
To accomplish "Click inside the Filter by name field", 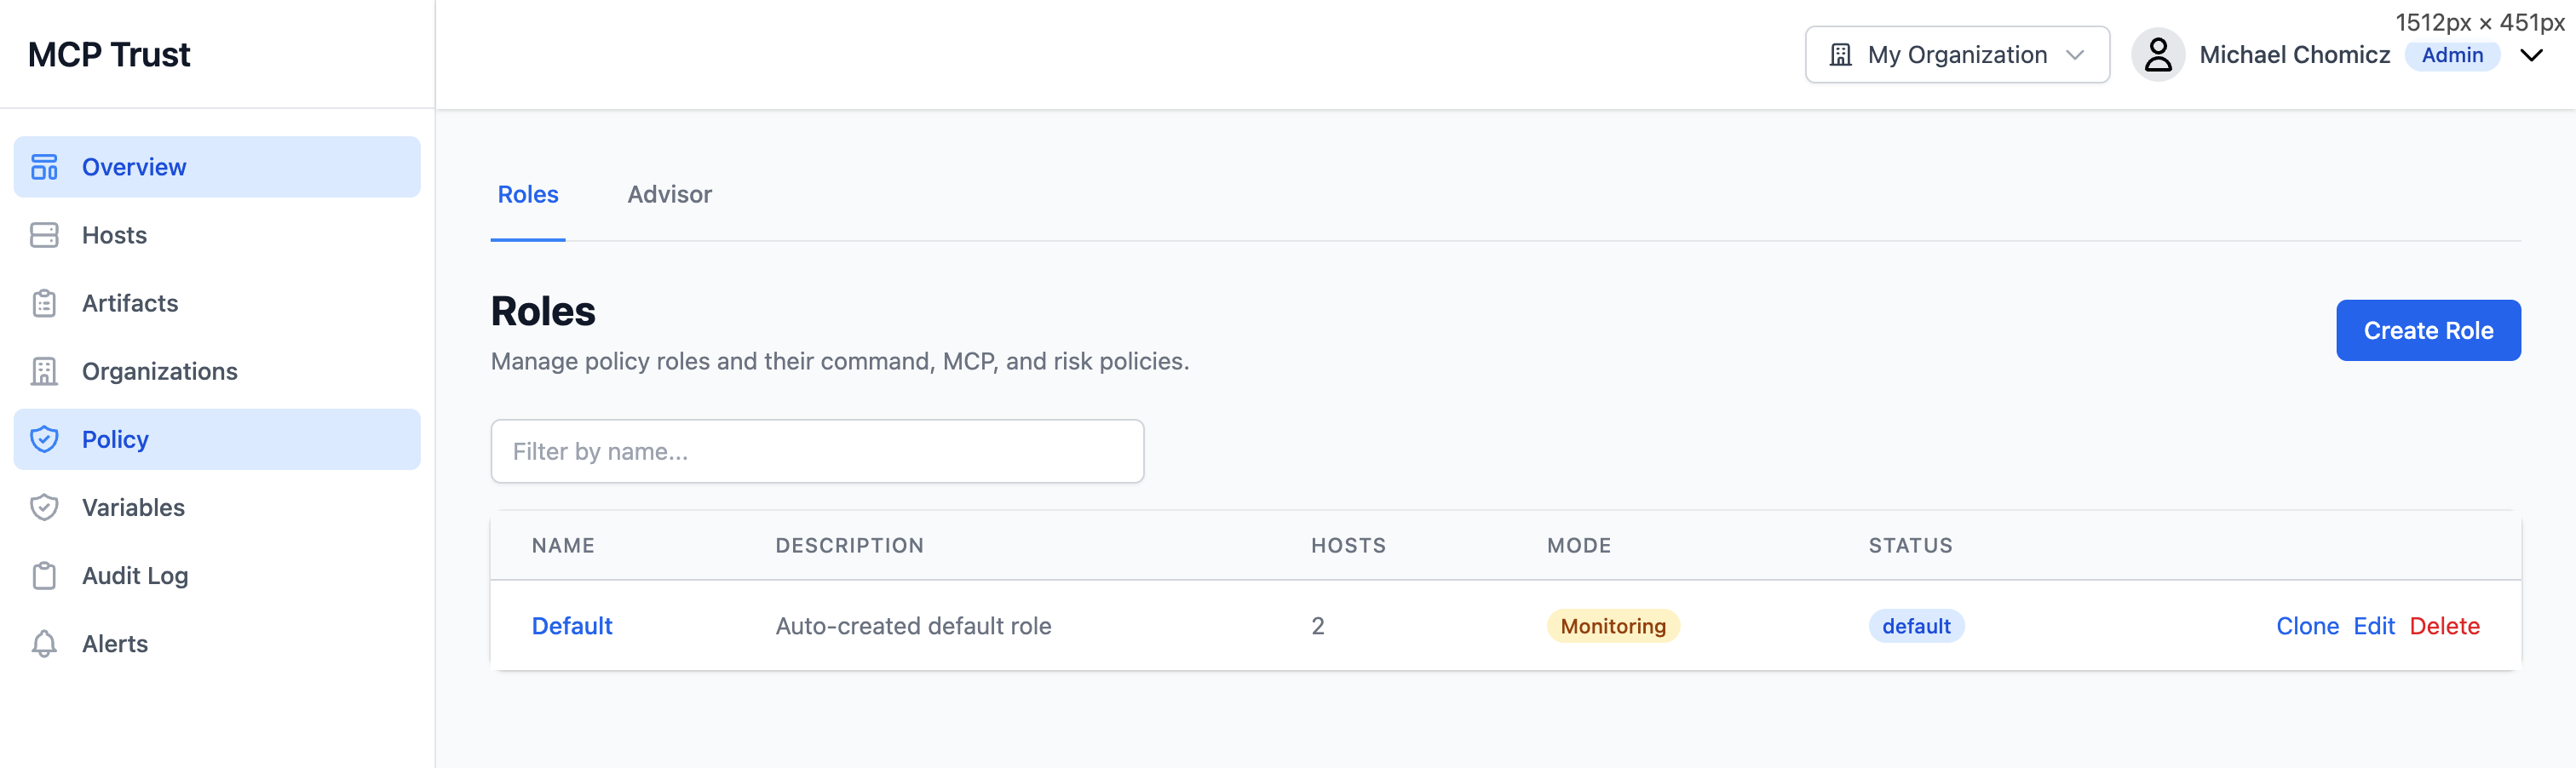I will (816, 451).
